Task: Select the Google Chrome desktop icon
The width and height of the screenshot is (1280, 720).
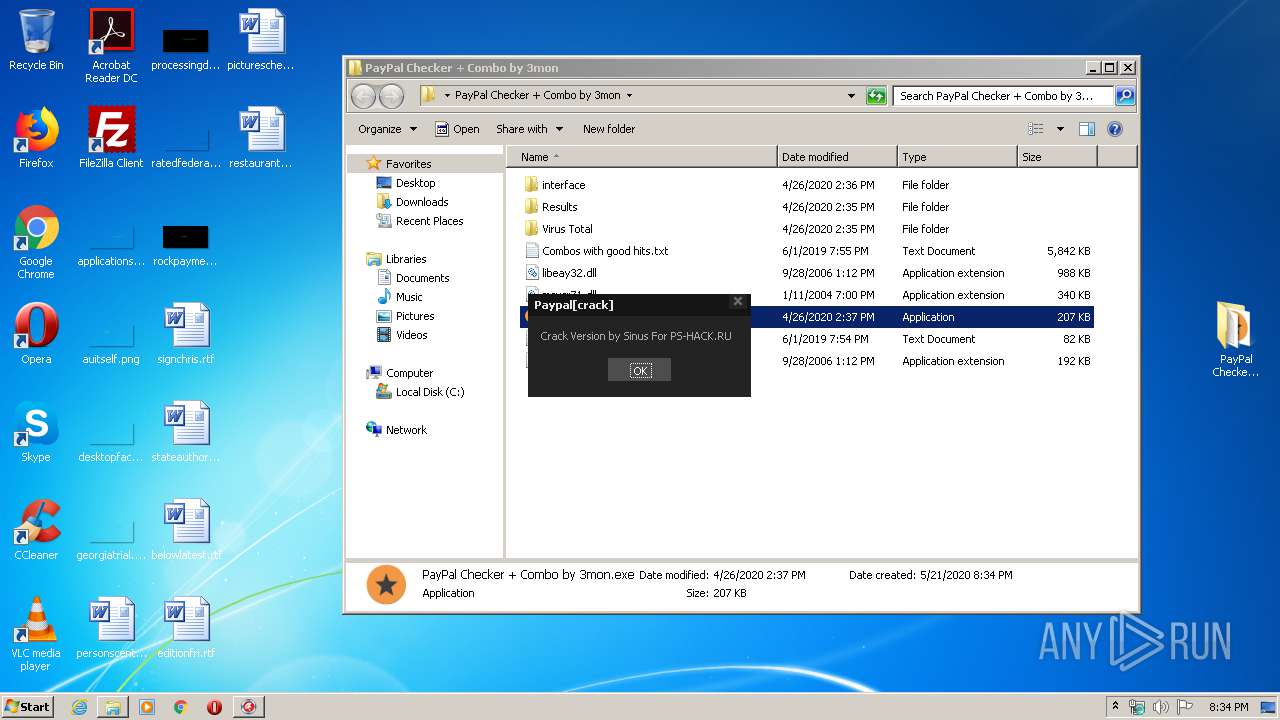Action: (36, 243)
